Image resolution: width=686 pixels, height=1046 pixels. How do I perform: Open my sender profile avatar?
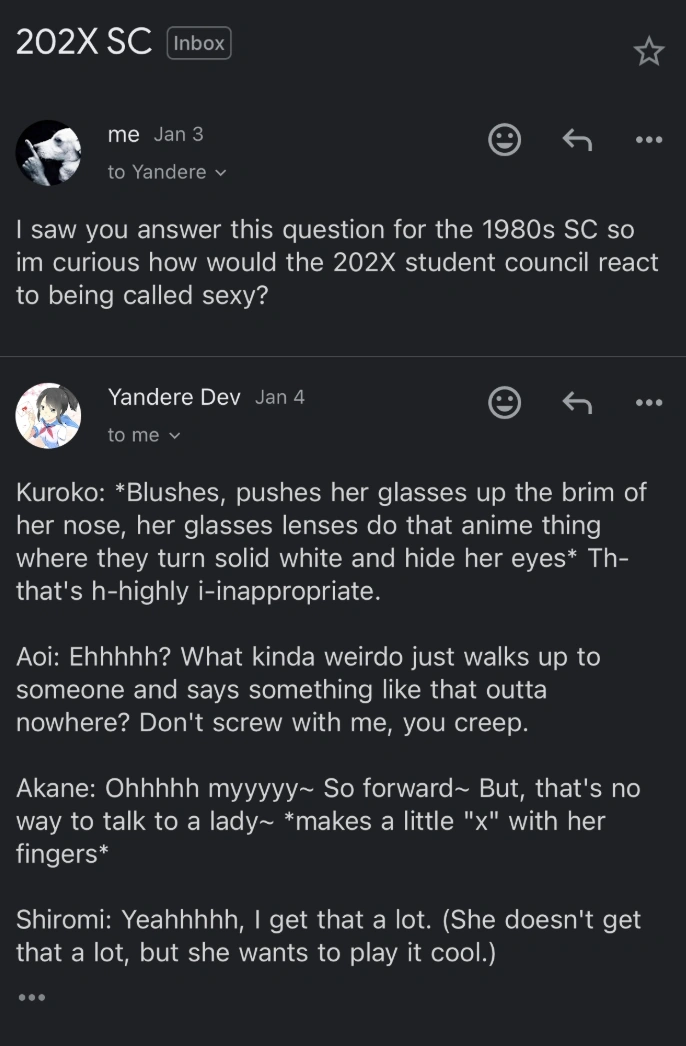(48, 153)
